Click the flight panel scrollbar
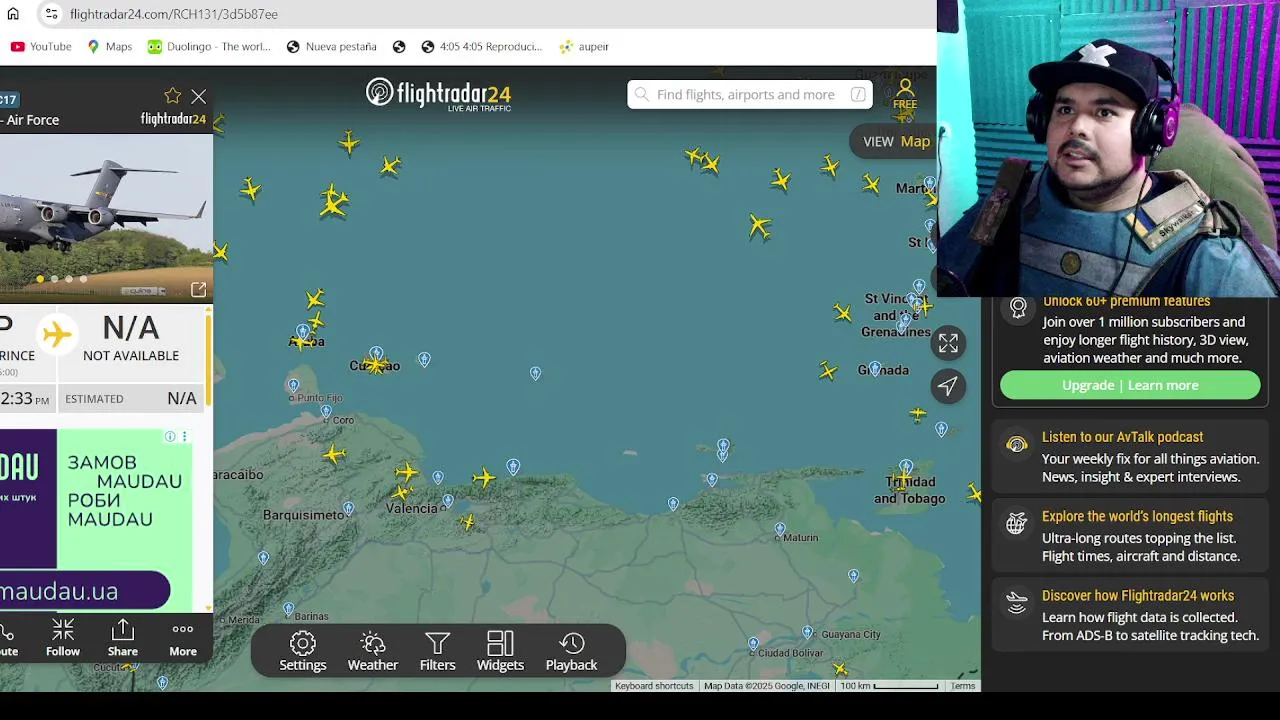 (209, 360)
